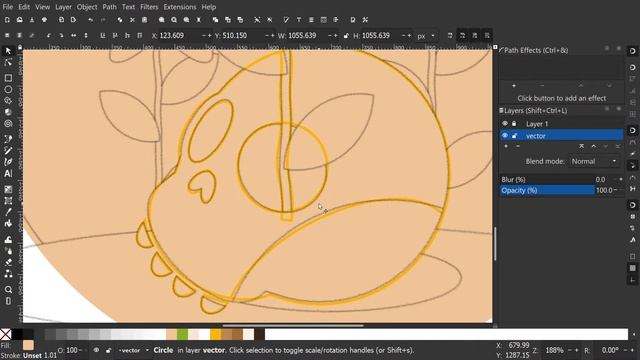Select the Dropper color picker tool
The width and height of the screenshot is (640, 360).
tap(8, 212)
